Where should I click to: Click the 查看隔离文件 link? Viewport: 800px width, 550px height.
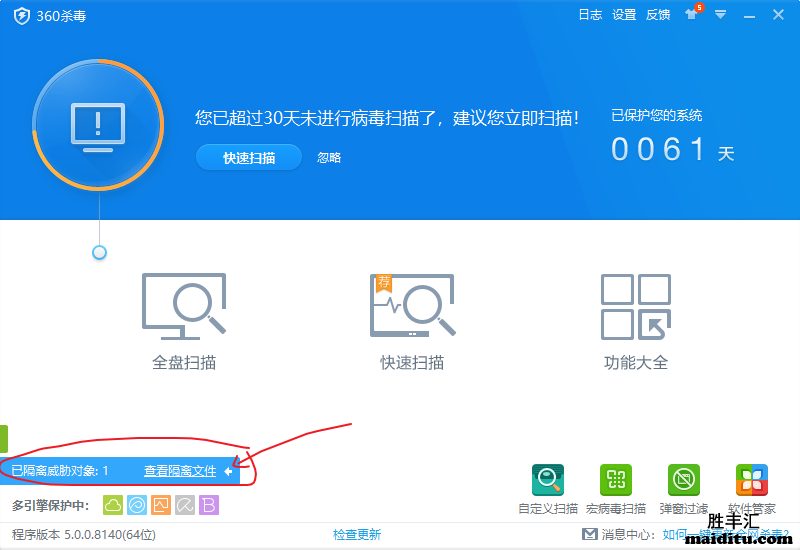point(180,471)
